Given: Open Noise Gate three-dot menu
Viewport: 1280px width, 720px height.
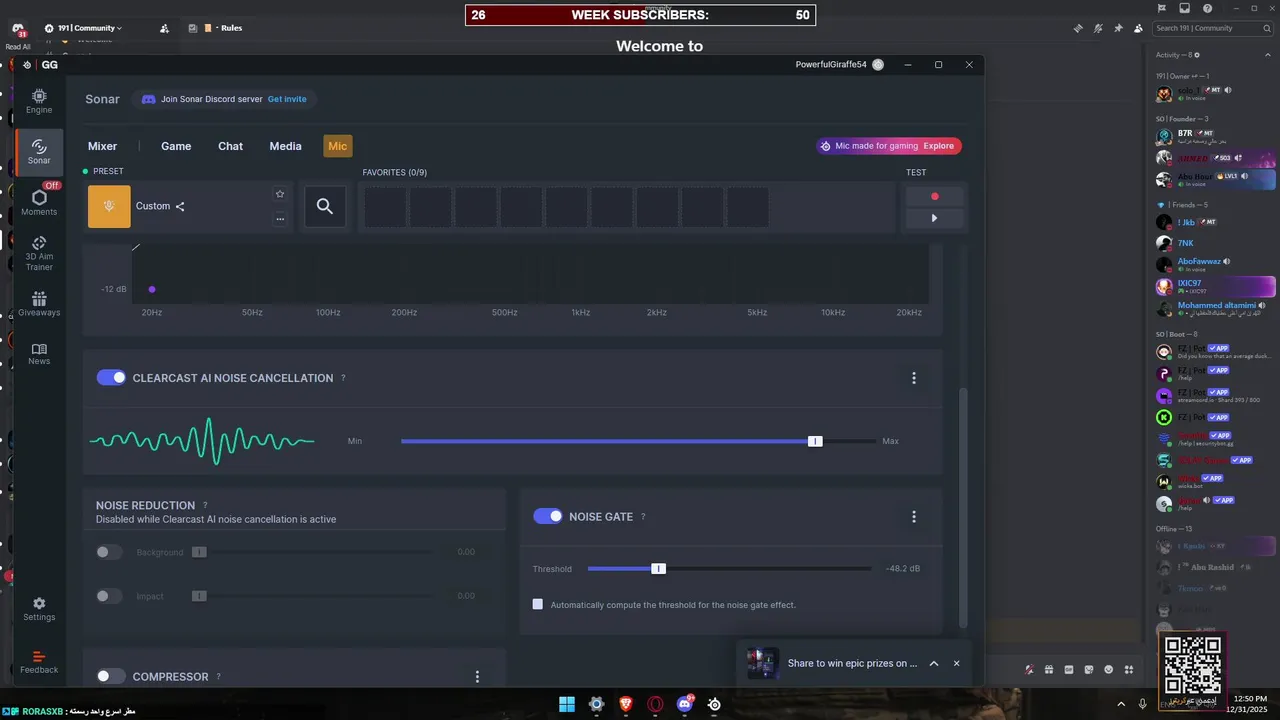Looking at the screenshot, I should click(913, 517).
